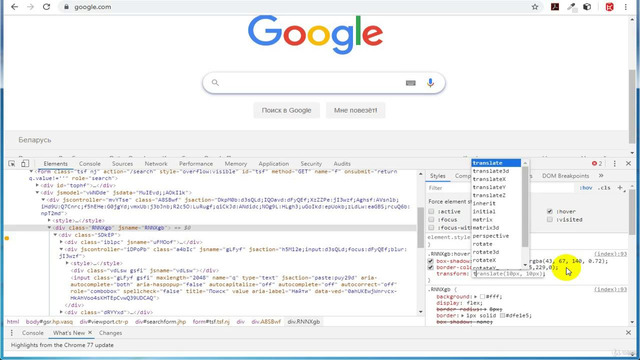Image resolution: width=640 pixels, height=360 pixels.
Task: Open the Console tab in DevTools toolbar
Action: (90, 164)
